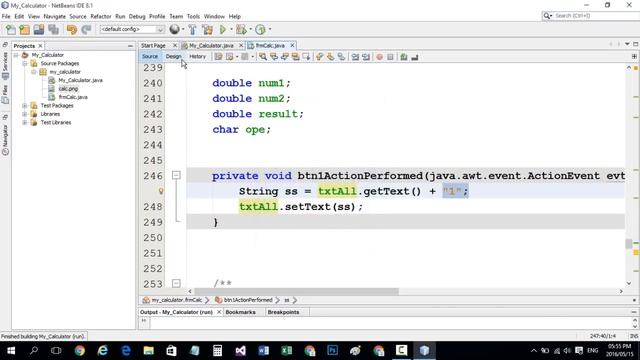Open the File menu
The height and width of the screenshot is (360, 640).
point(6,16)
